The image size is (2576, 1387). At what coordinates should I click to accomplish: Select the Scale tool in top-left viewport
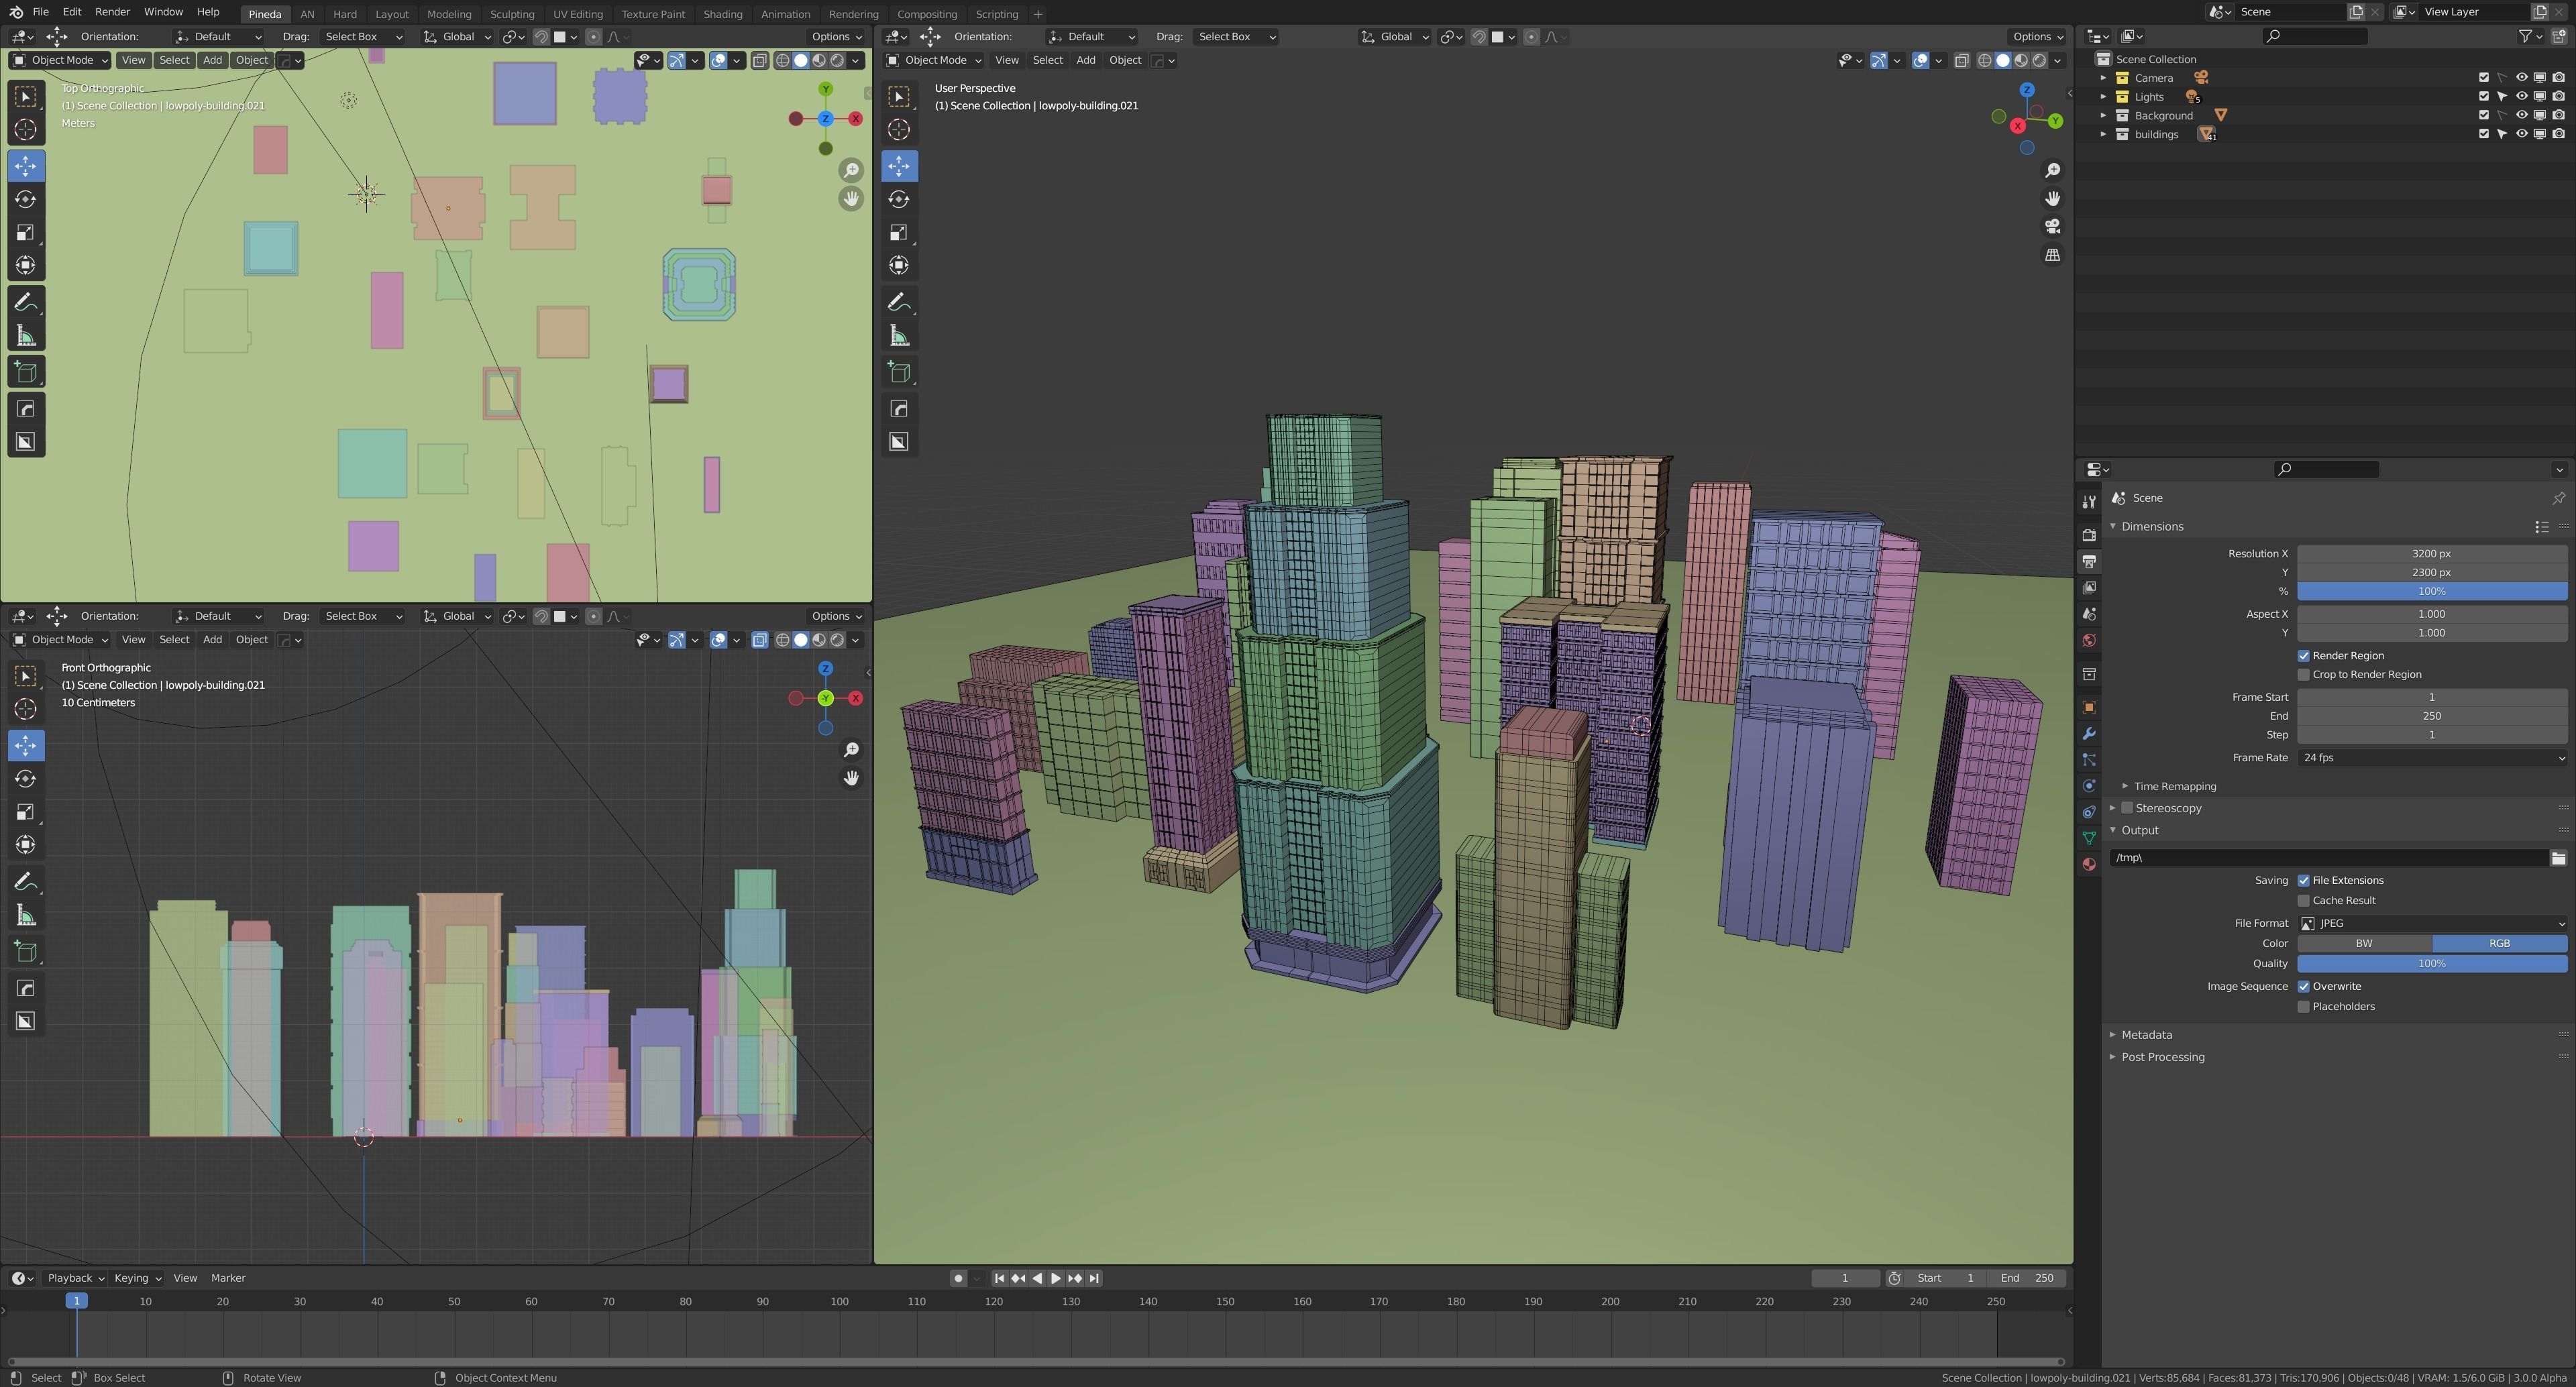point(26,232)
